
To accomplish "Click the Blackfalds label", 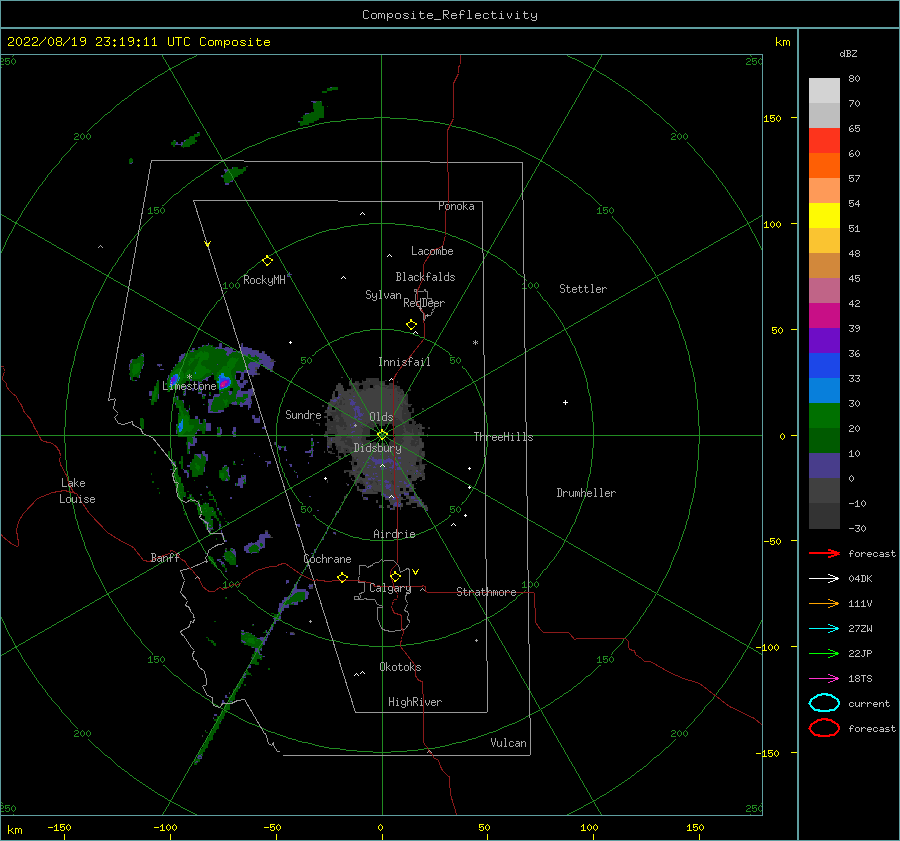I will point(425,277).
